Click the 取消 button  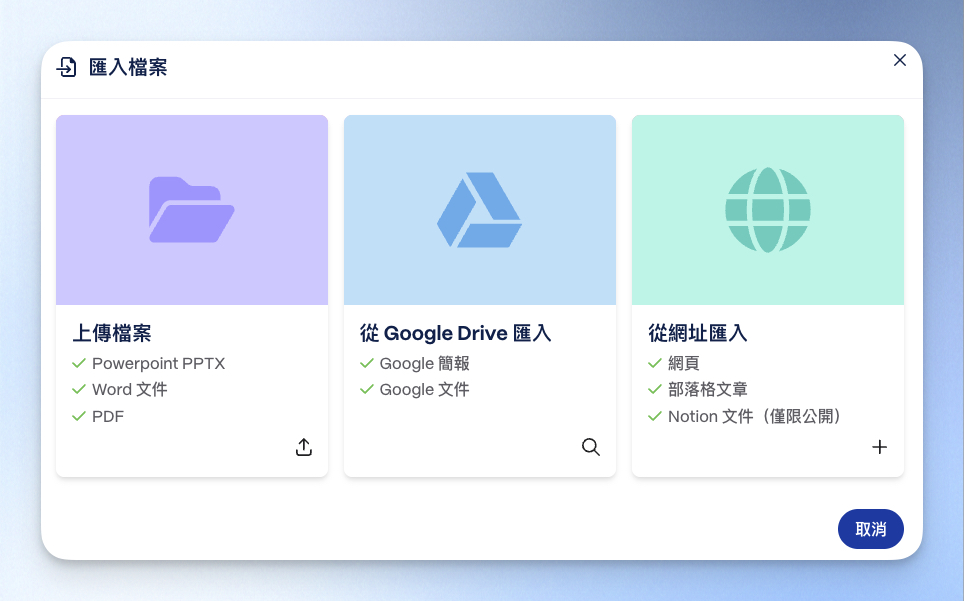(870, 528)
